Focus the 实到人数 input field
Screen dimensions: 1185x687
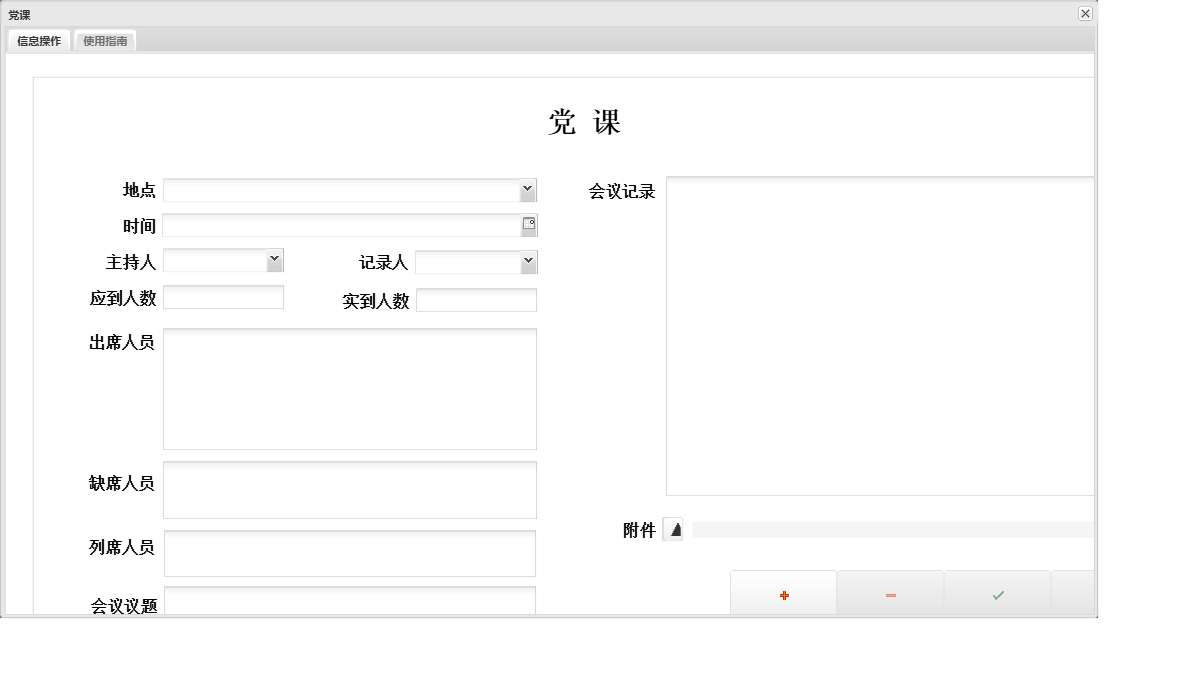pyautogui.click(x=477, y=300)
